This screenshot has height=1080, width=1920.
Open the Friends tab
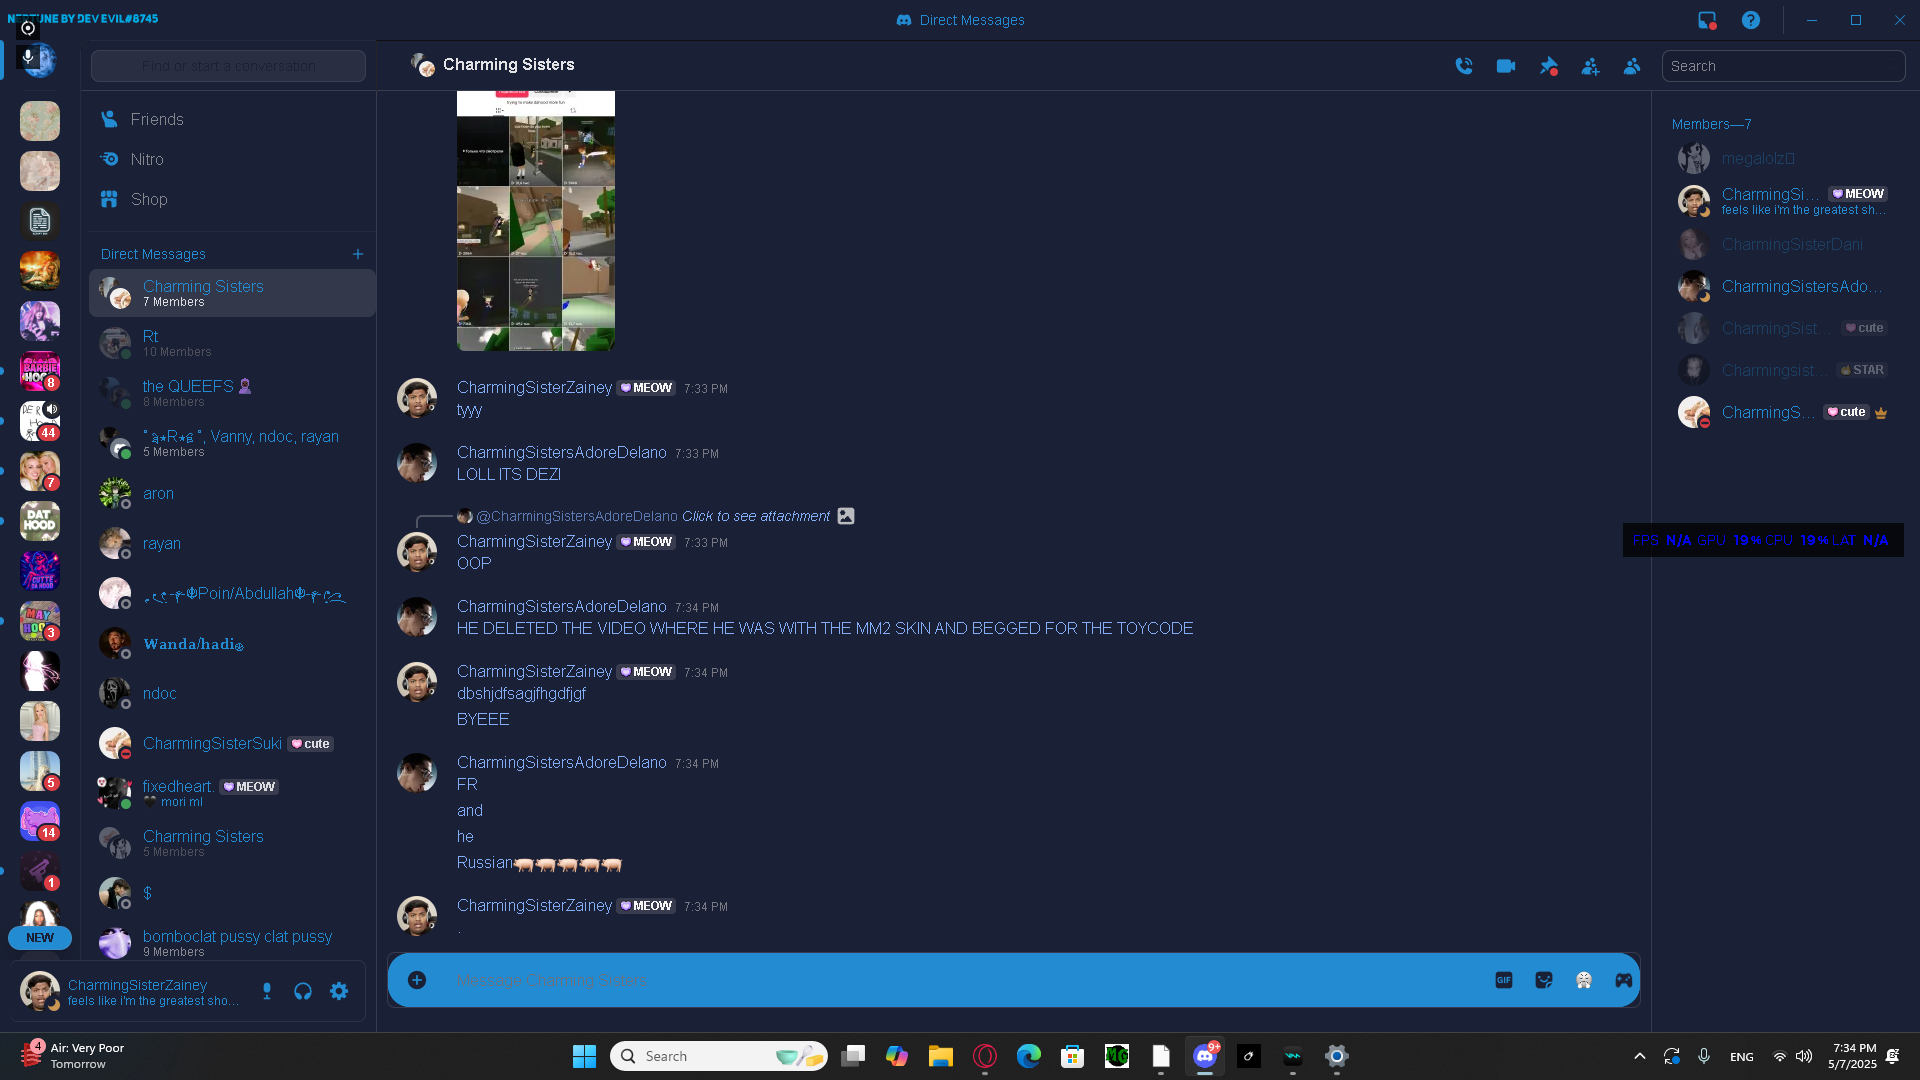click(x=157, y=119)
